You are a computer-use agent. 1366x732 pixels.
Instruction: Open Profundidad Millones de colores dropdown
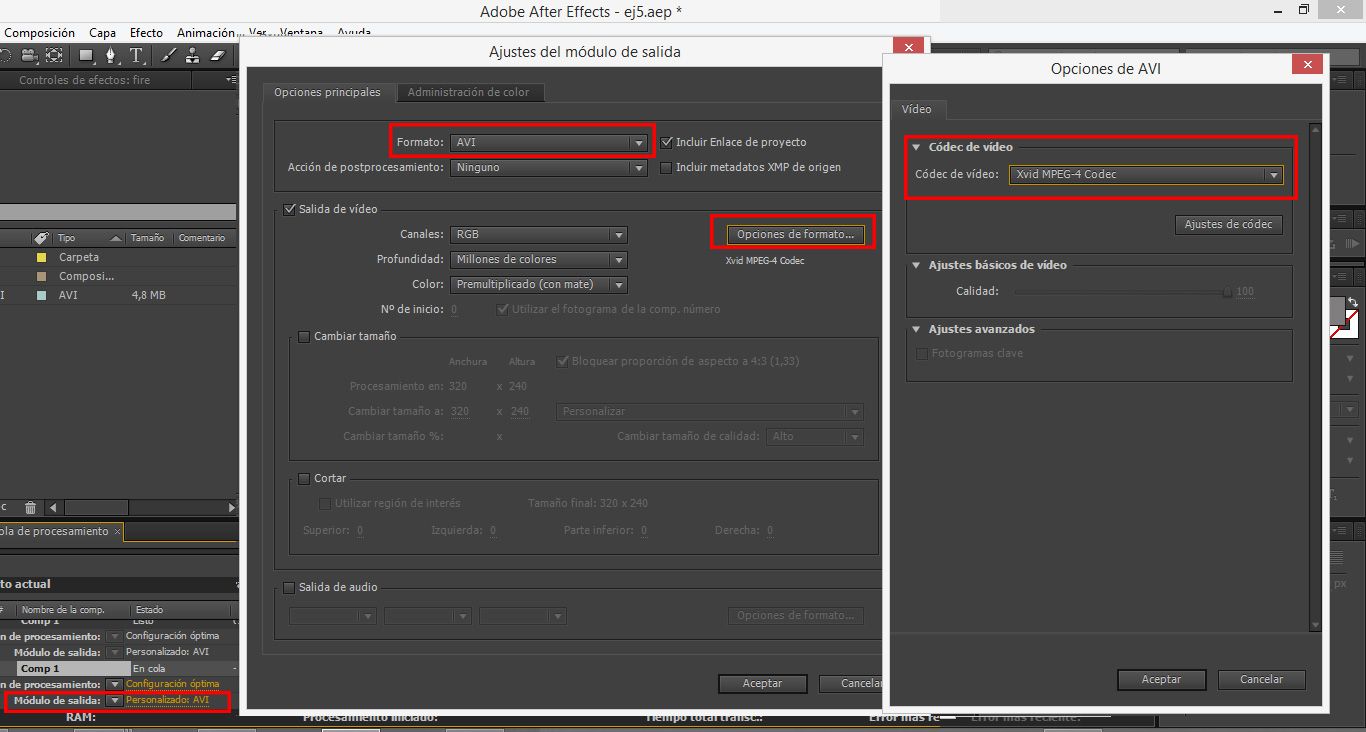(x=538, y=259)
